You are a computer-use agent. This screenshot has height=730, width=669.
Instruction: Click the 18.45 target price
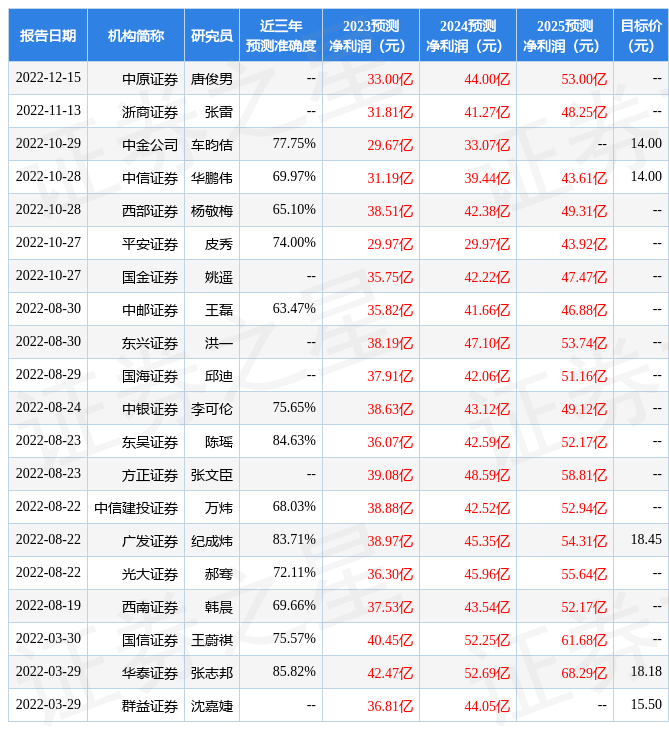coord(646,540)
